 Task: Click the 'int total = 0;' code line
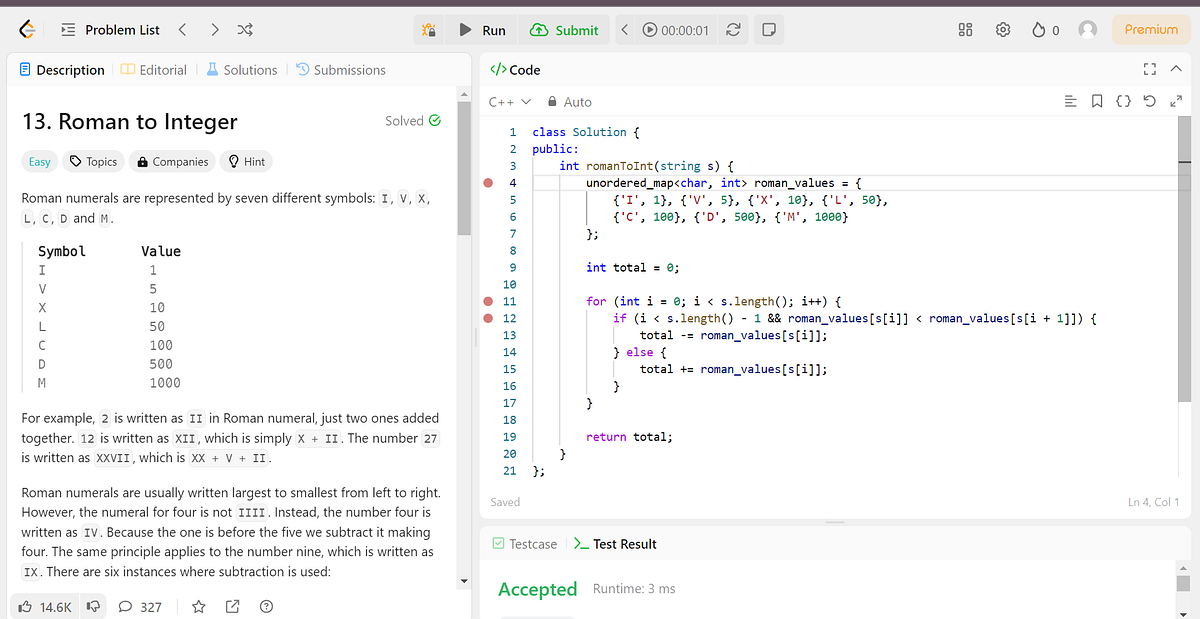[633, 267]
